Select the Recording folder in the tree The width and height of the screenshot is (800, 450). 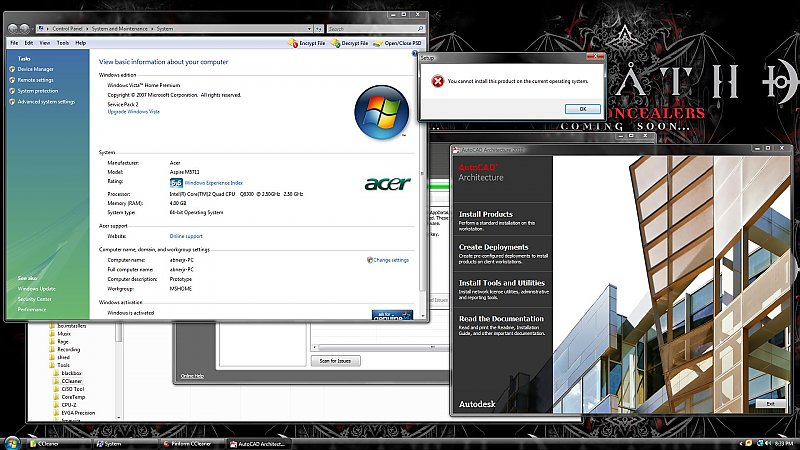(65, 349)
